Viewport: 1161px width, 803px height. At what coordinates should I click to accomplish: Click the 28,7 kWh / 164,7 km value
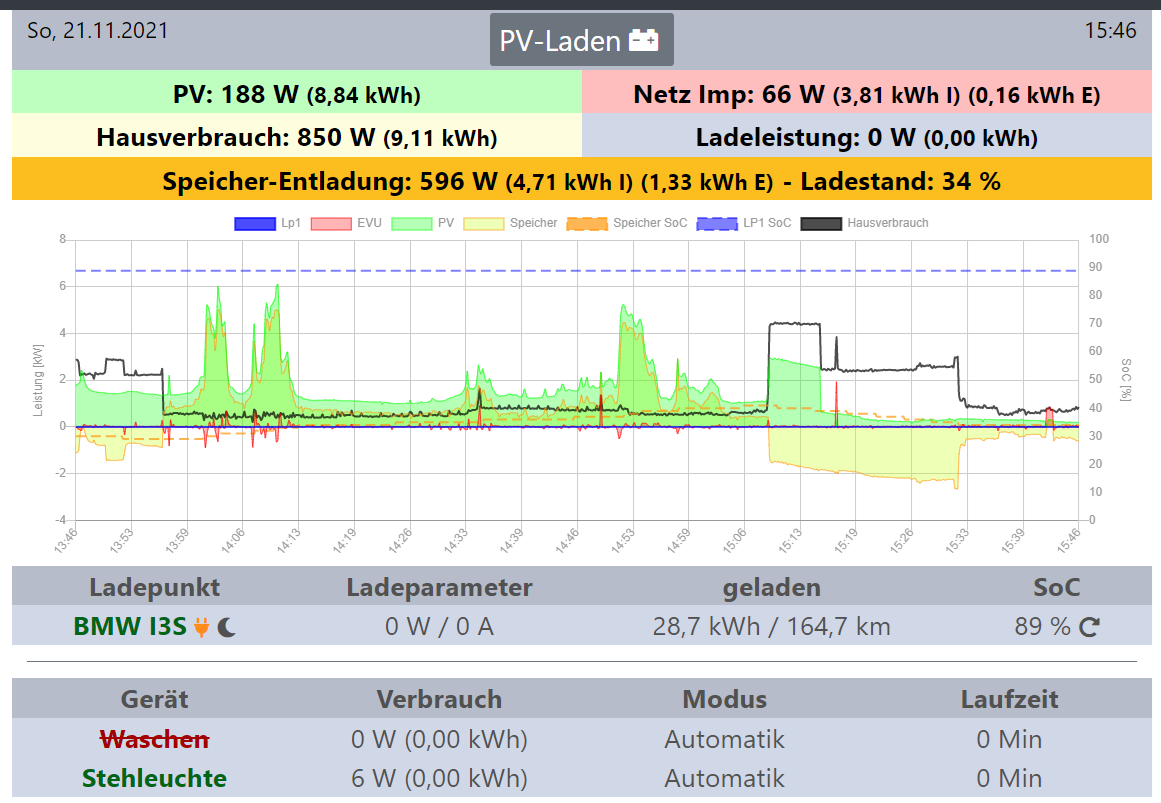[x=772, y=627]
